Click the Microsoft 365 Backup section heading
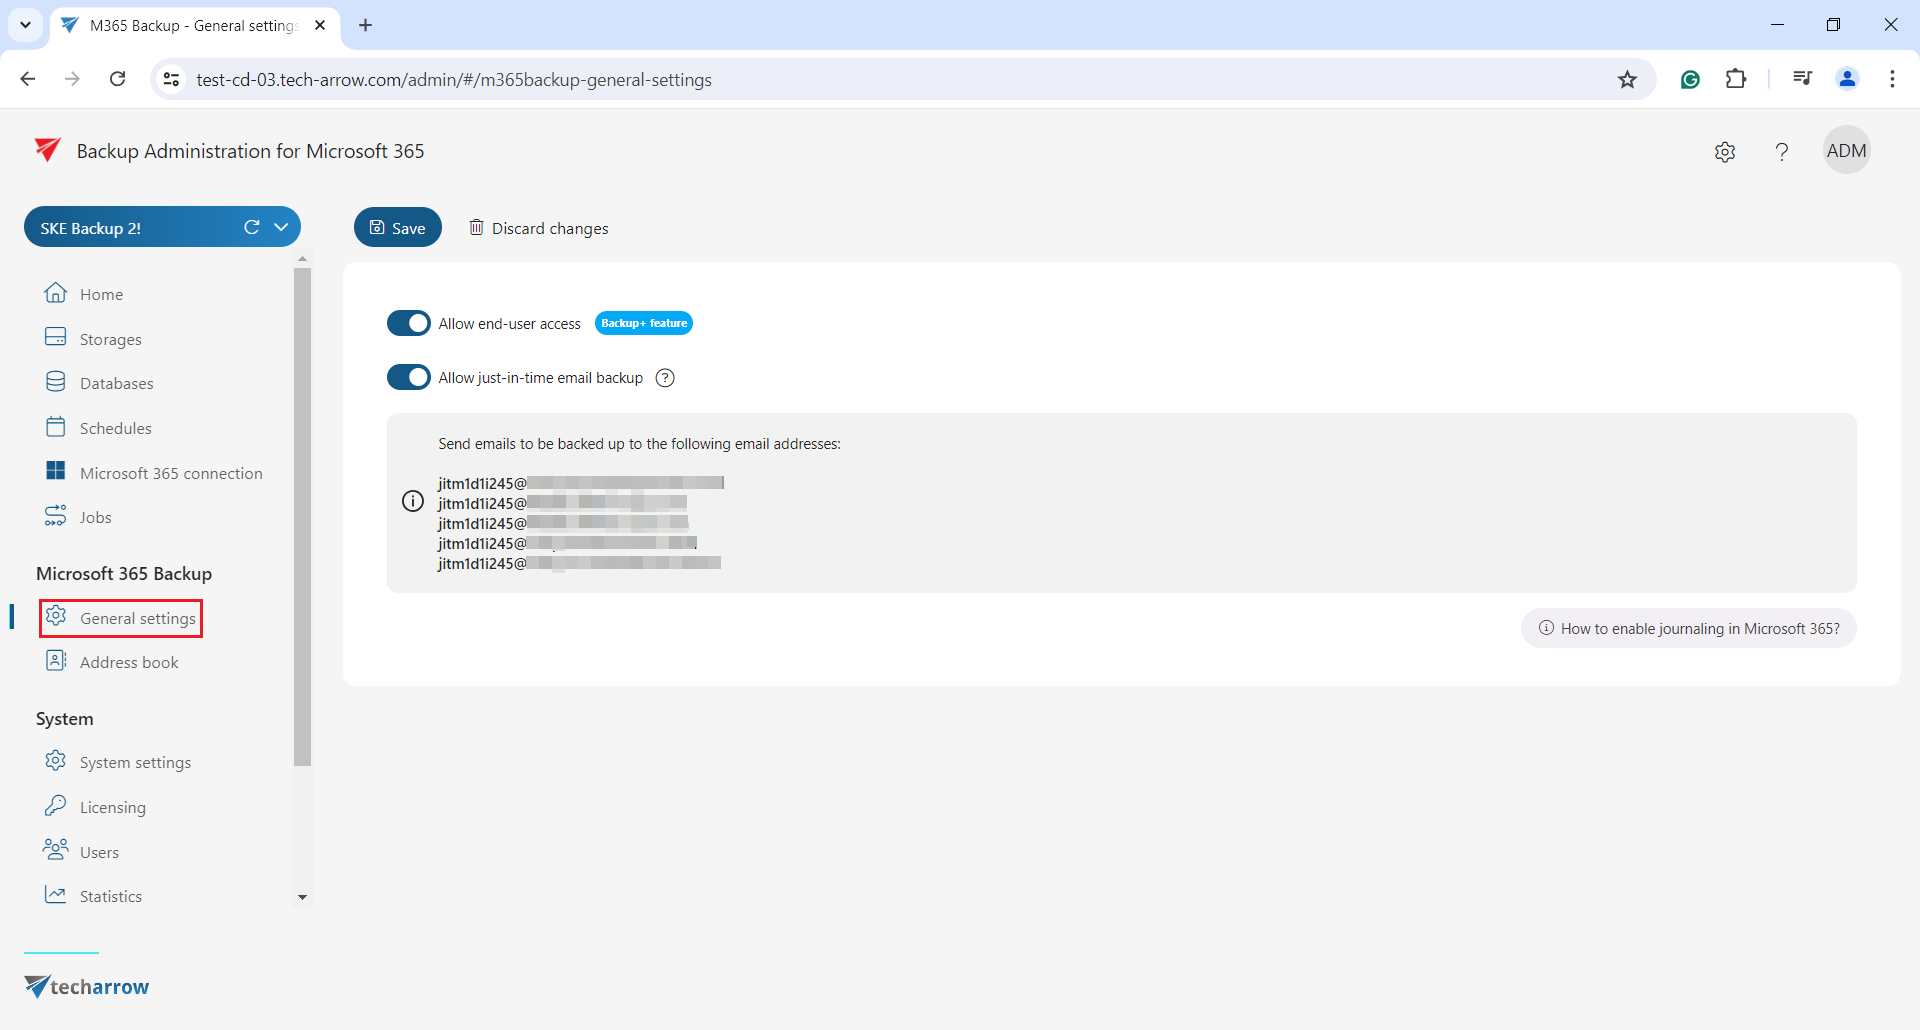1920x1030 pixels. point(124,573)
